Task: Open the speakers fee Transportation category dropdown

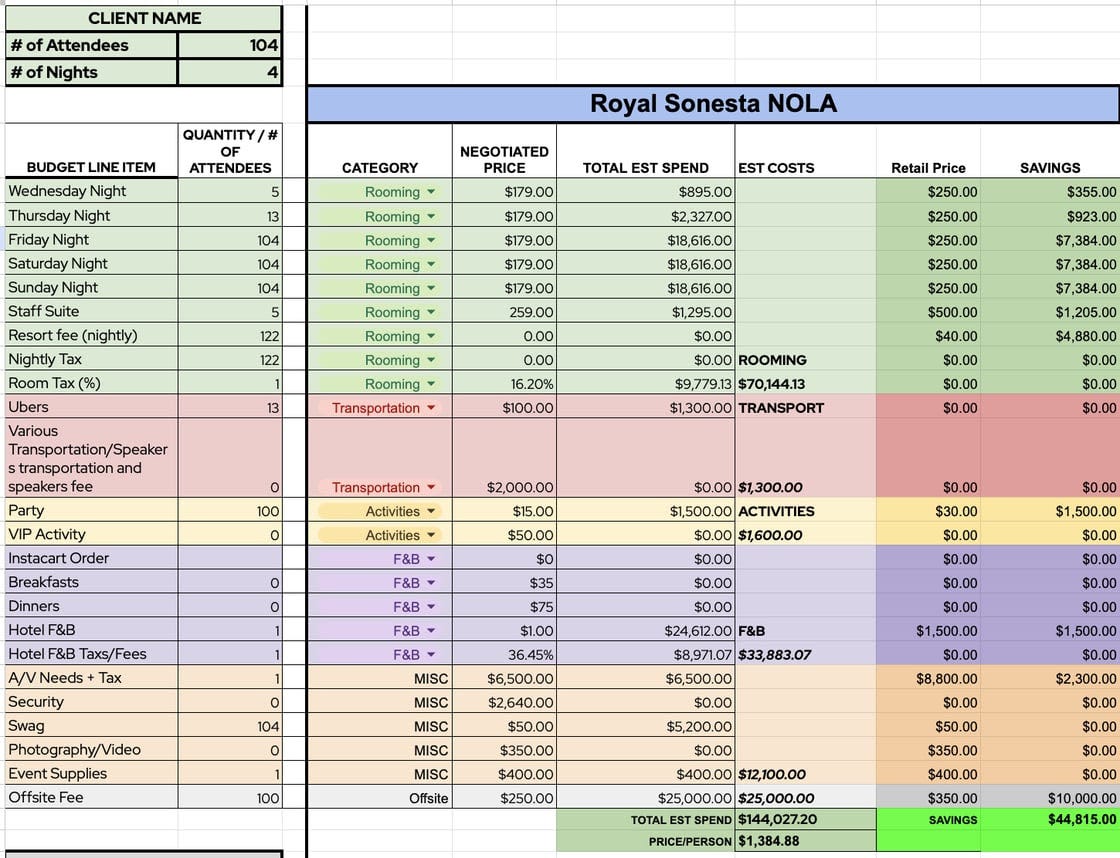Action: 431,487
